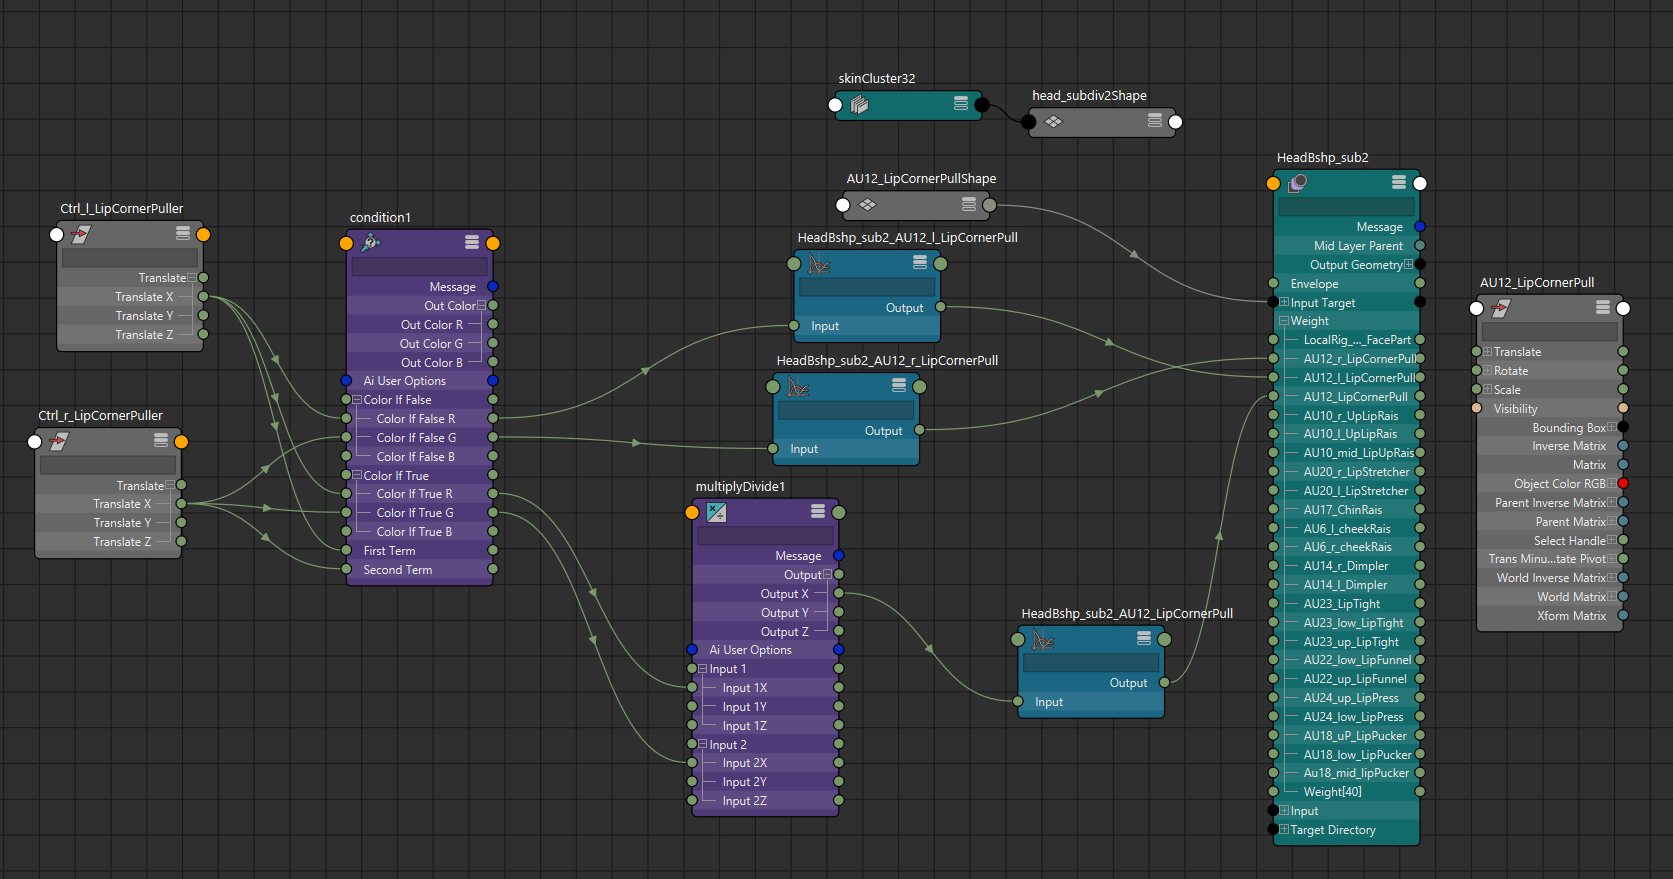
Task: Click the HeadBshp_sub2 blendShape node icon
Action: tap(1298, 182)
